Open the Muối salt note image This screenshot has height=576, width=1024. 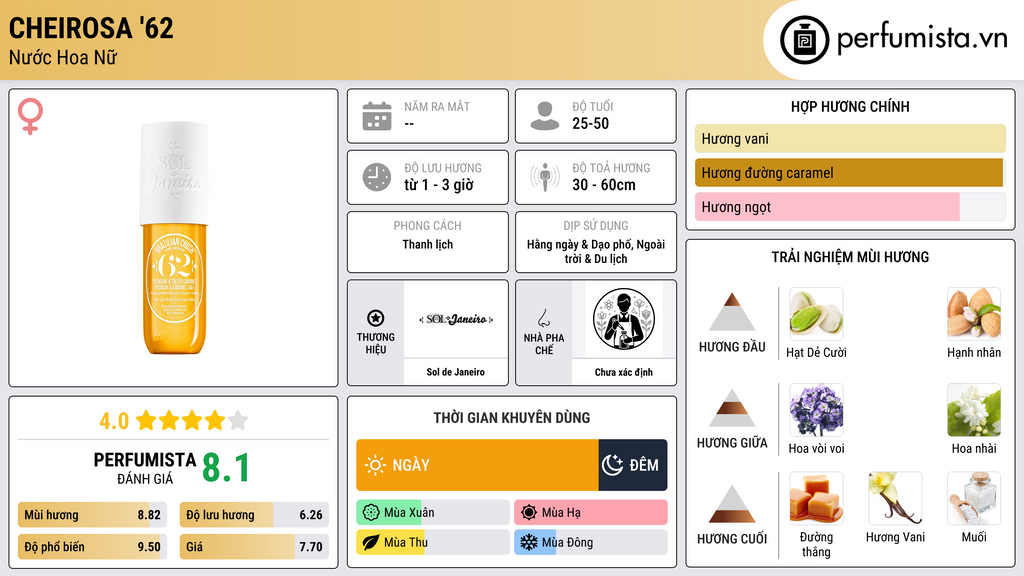pos(974,499)
